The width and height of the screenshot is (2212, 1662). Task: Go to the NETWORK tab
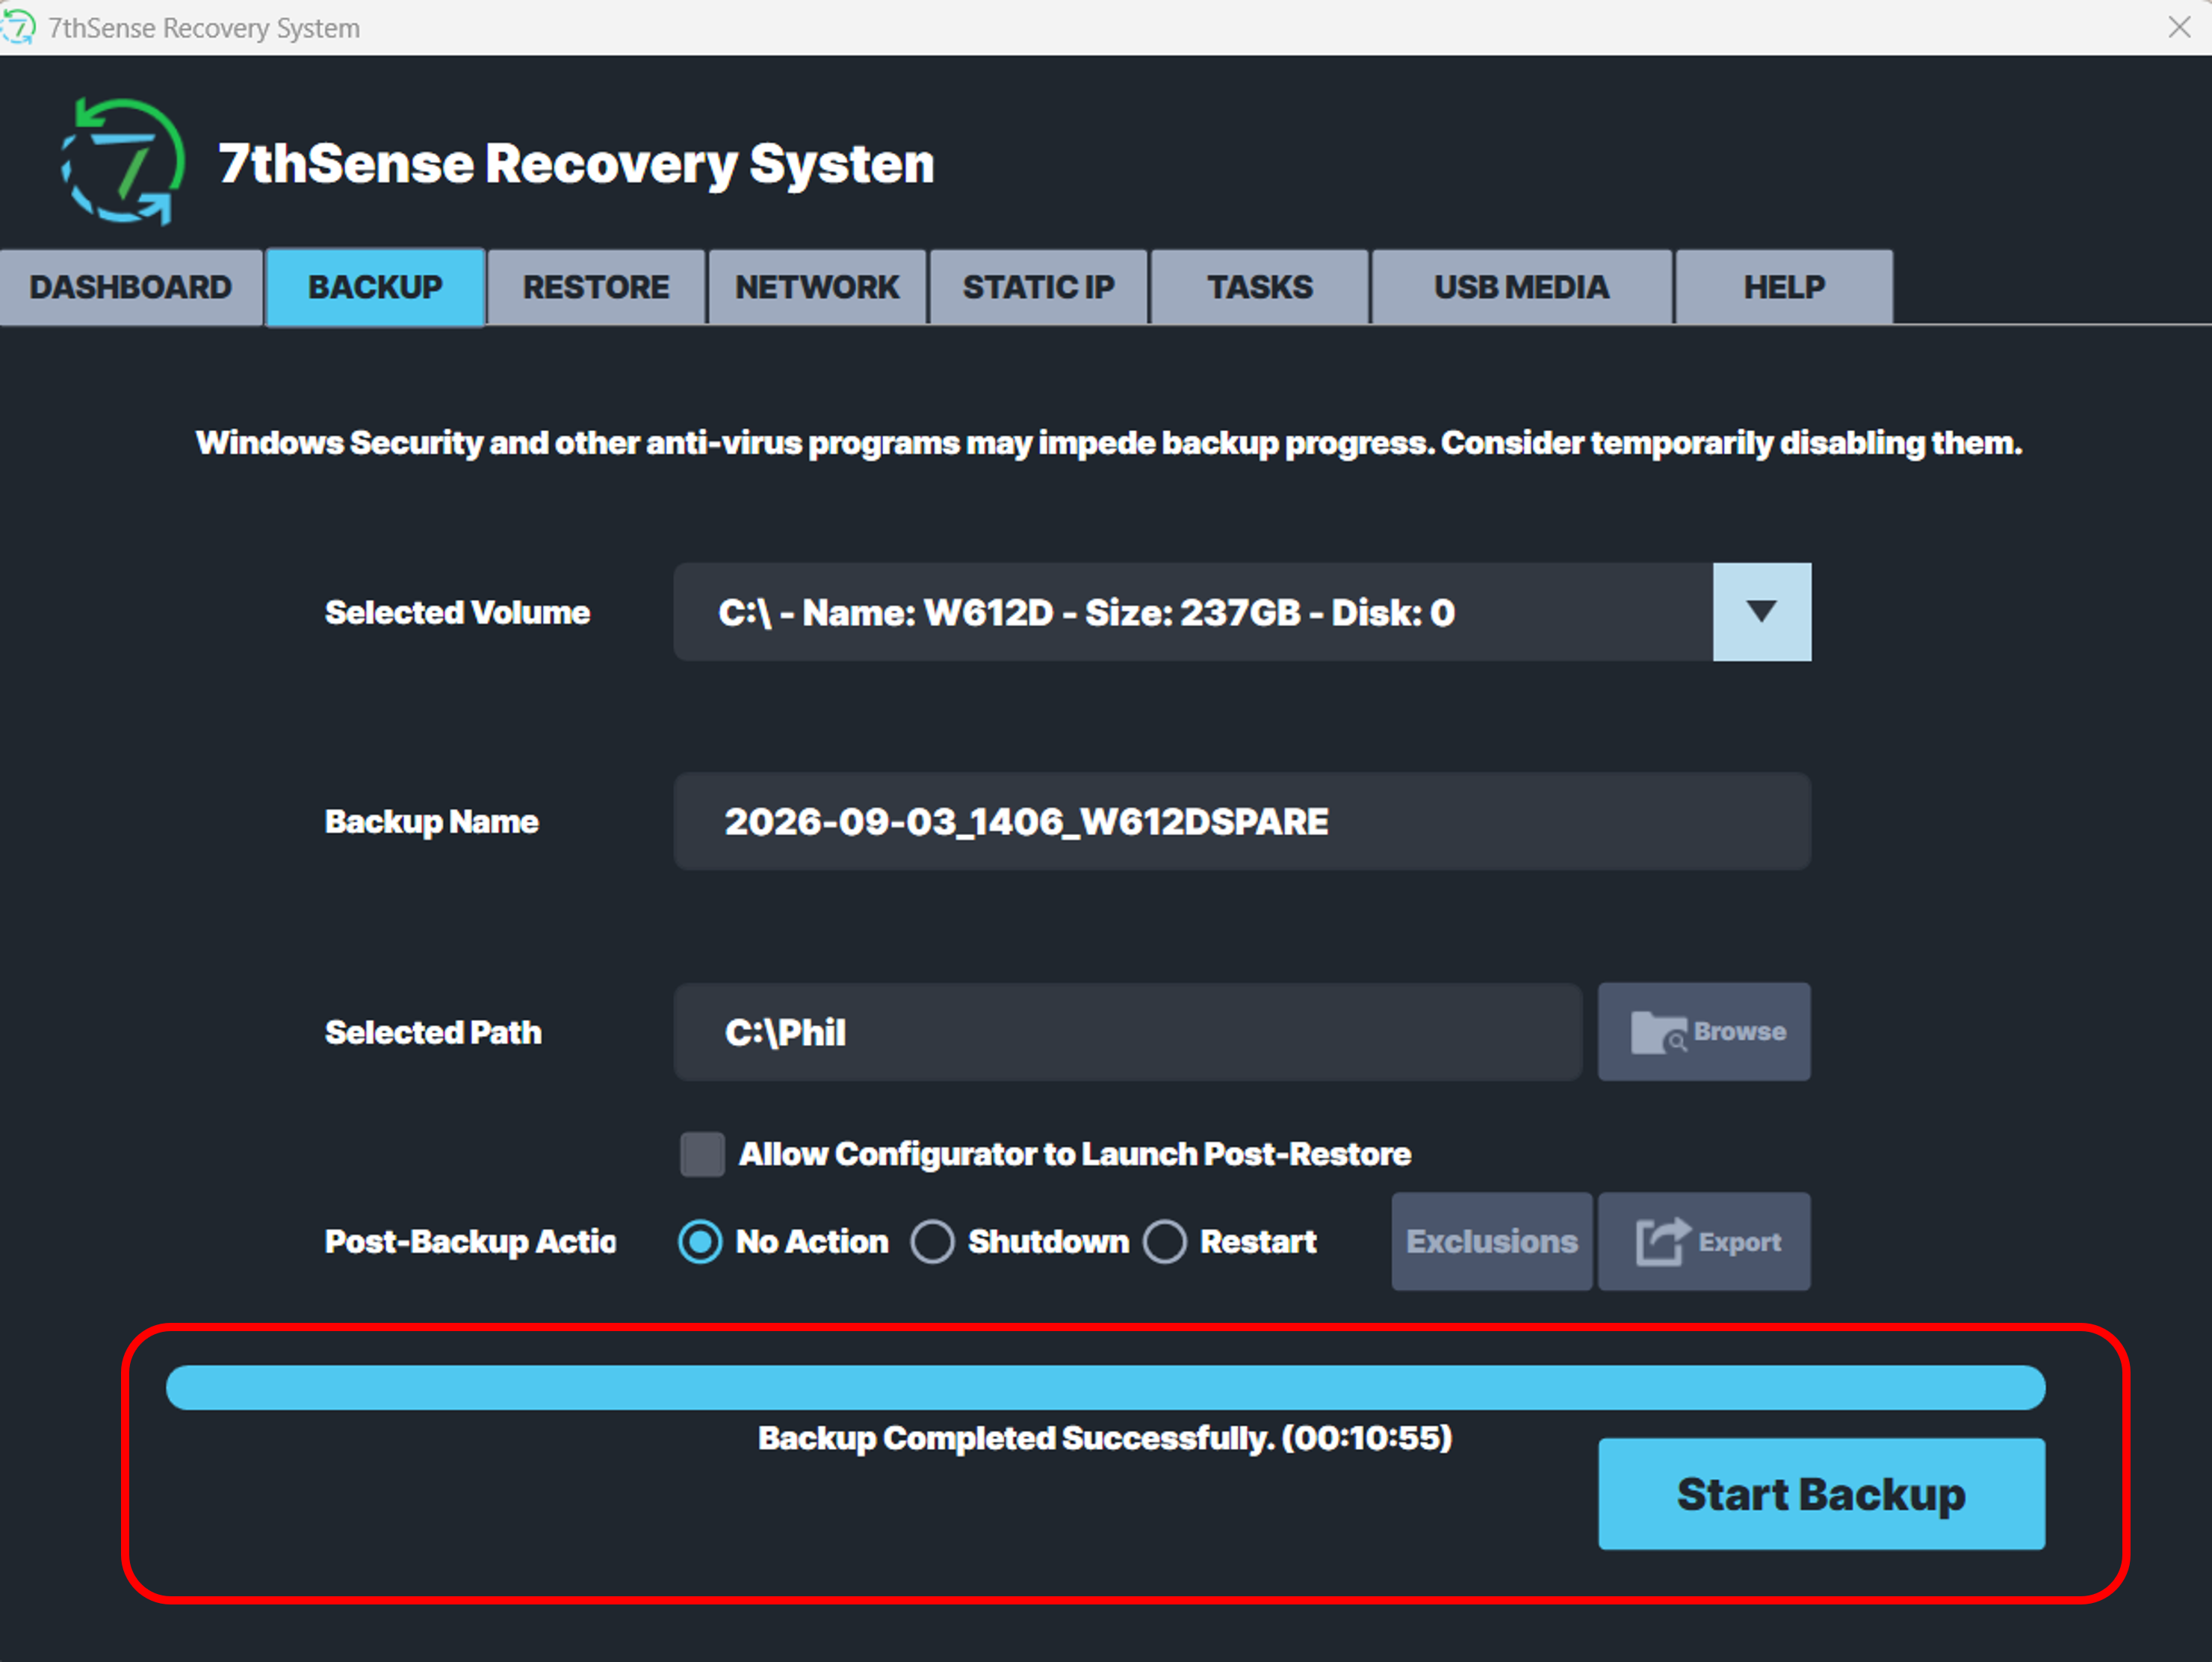[x=817, y=287]
